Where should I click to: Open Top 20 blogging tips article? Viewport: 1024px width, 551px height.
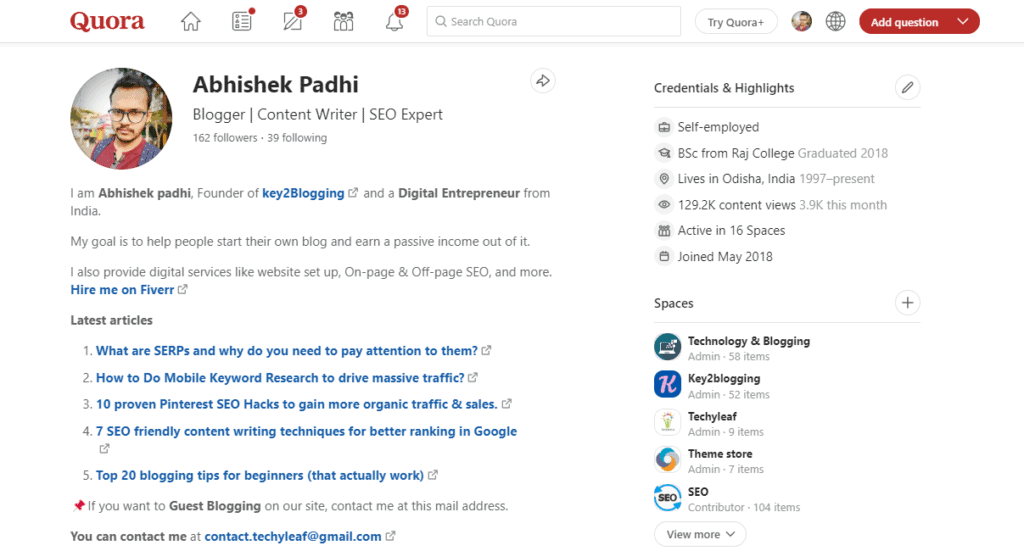(x=260, y=476)
